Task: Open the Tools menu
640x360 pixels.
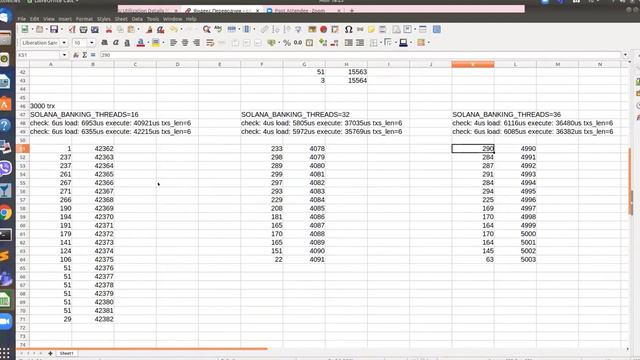Action: [153, 19]
